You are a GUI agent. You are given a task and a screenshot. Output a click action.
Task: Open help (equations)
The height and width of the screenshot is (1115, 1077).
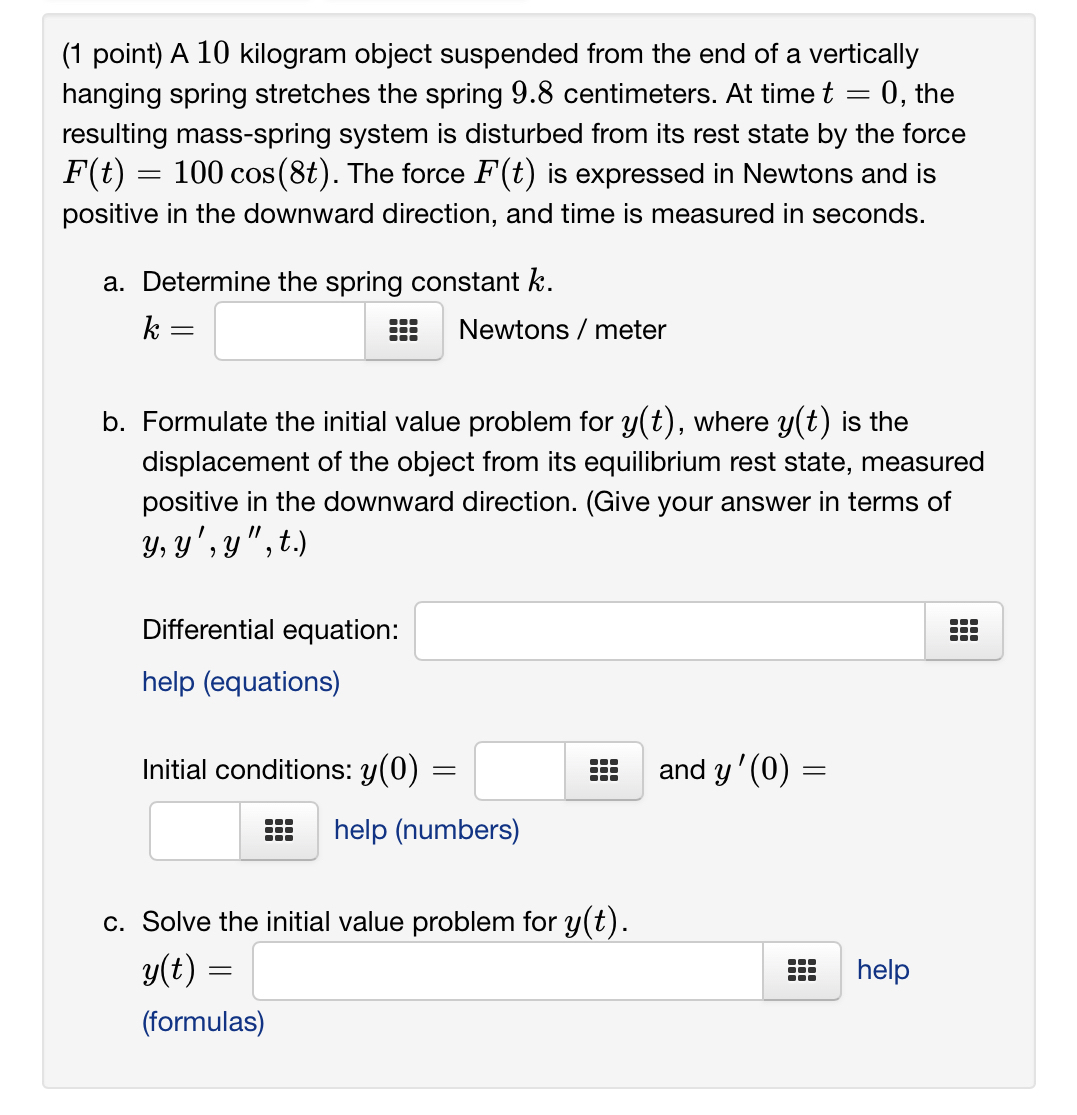[240, 681]
